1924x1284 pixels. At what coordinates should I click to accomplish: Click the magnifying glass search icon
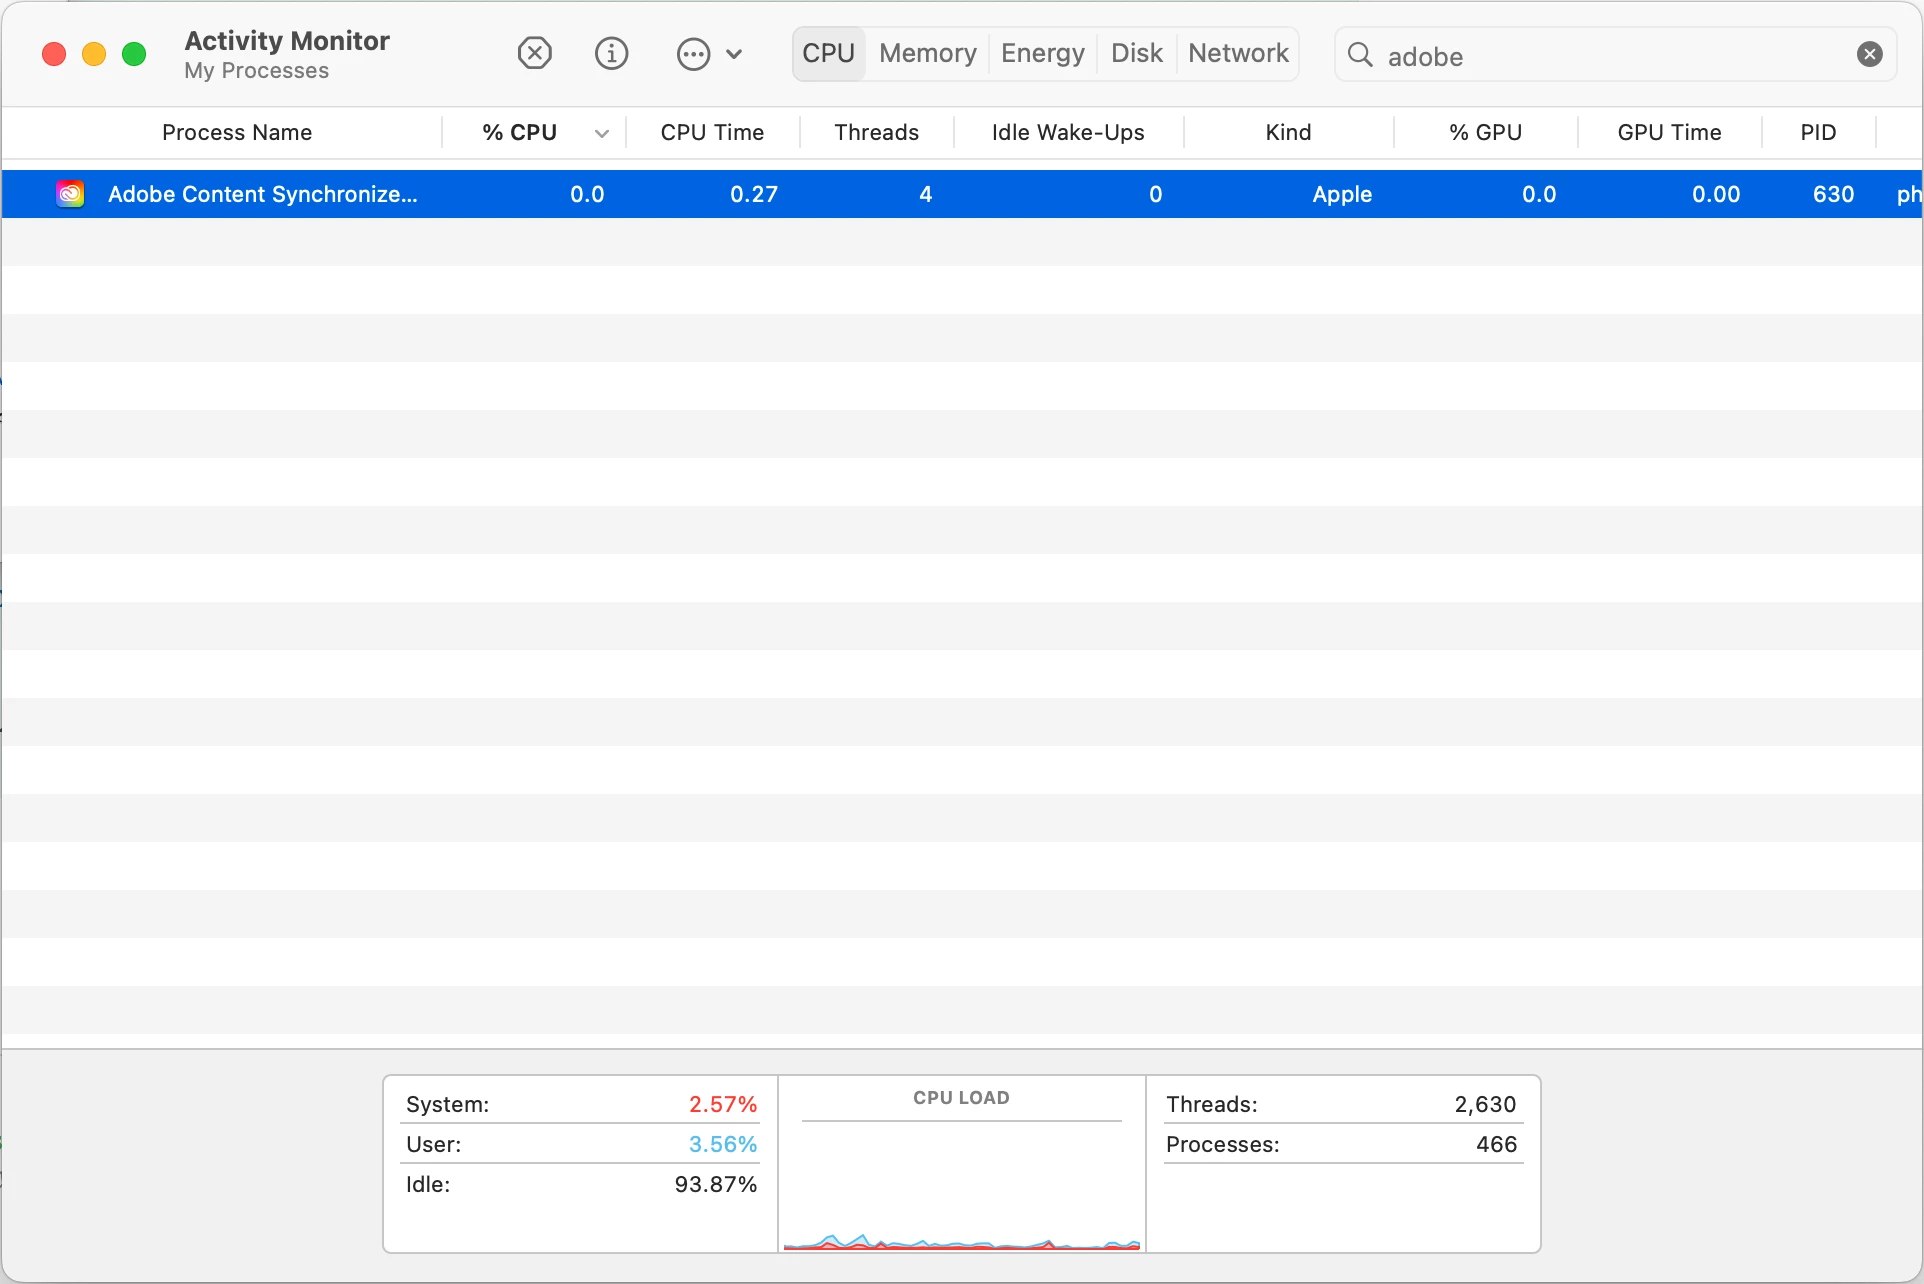[x=1360, y=55]
